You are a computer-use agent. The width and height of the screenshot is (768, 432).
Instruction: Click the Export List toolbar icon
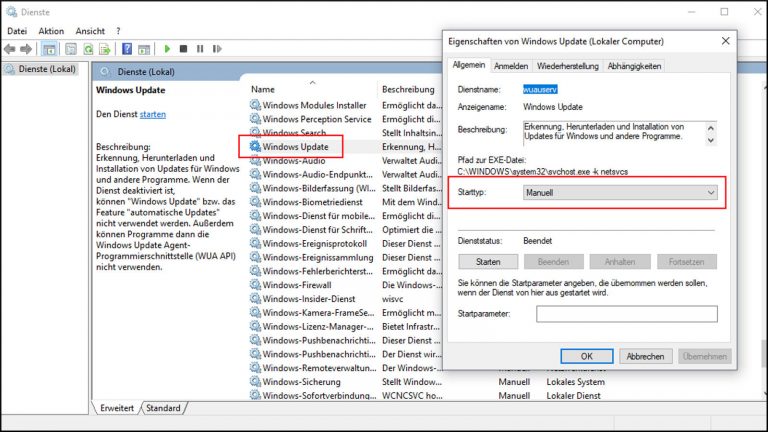tap(105, 48)
